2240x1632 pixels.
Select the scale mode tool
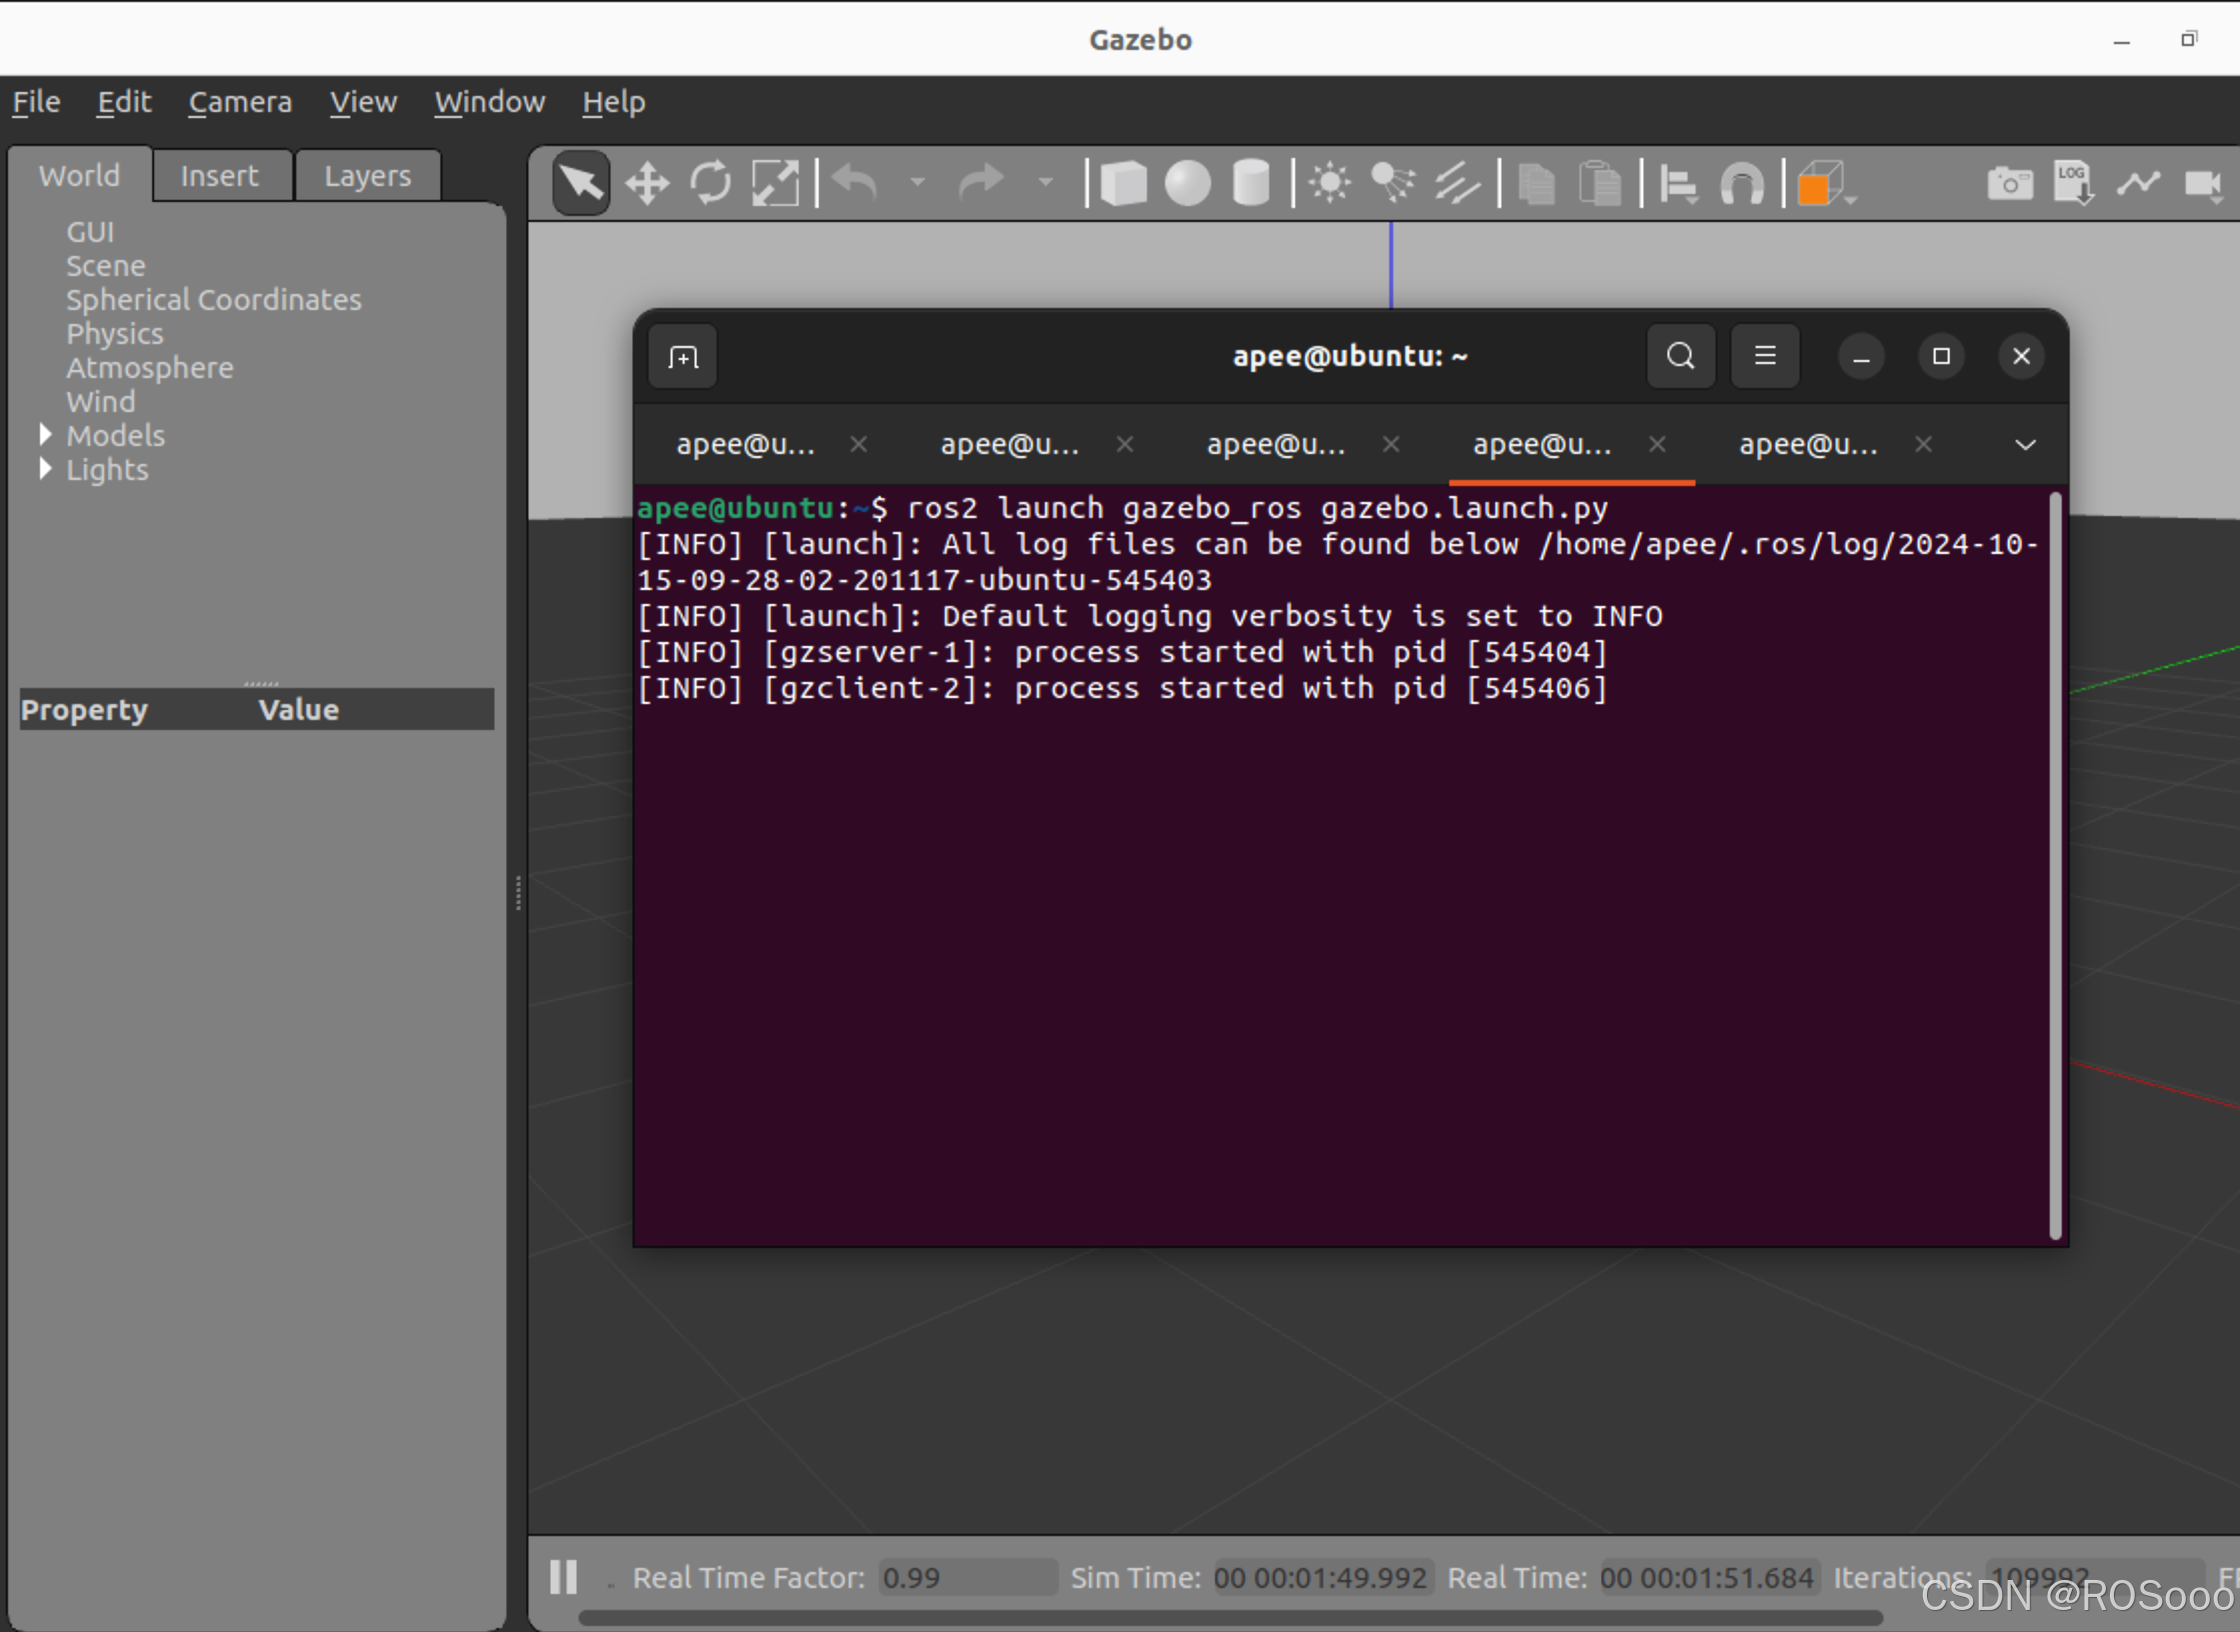[775, 184]
